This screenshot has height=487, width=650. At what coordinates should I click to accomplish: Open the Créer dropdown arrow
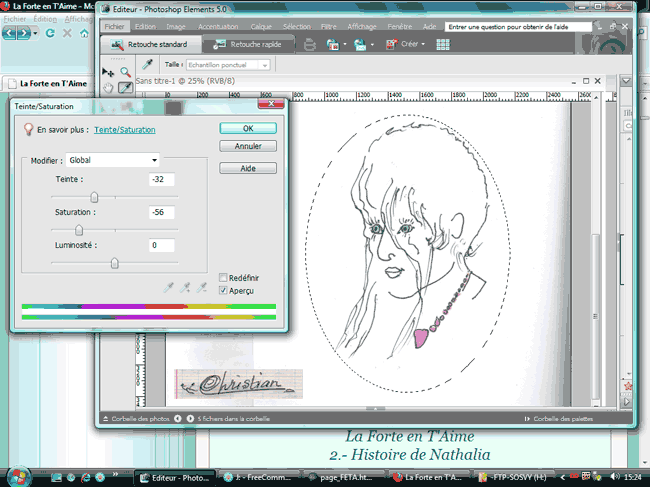423,44
